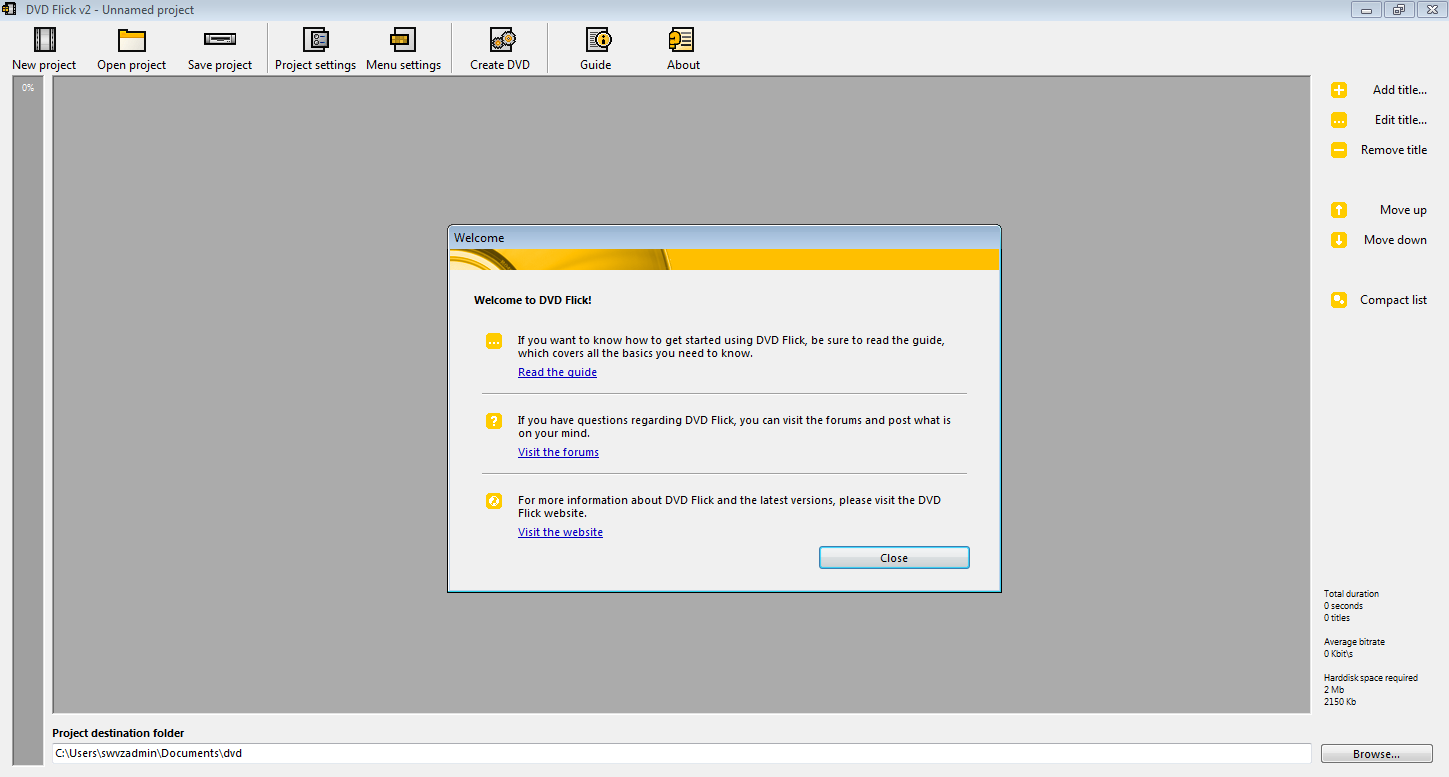Follow the Read the guide link
The image size is (1449, 777).
557,372
